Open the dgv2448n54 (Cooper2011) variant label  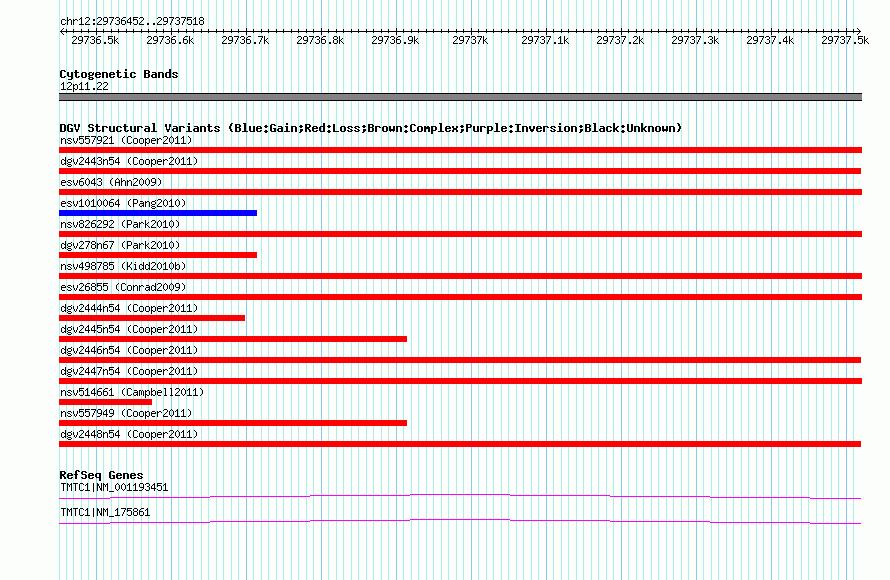pyautogui.click(x=129, y=434)
